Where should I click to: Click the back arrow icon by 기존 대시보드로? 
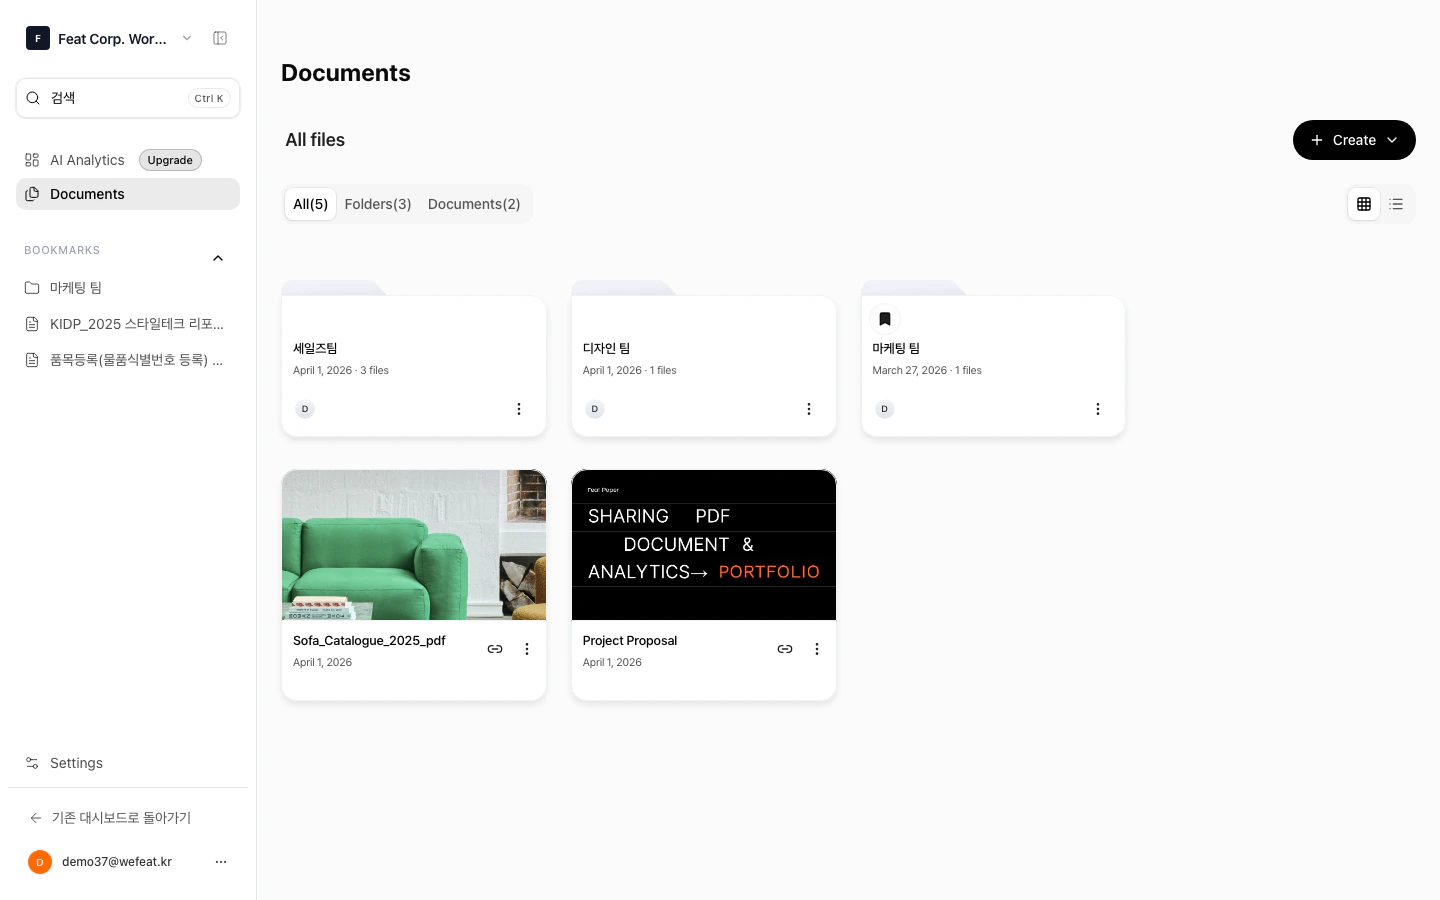pyautogui.click(x=36, y=818)
